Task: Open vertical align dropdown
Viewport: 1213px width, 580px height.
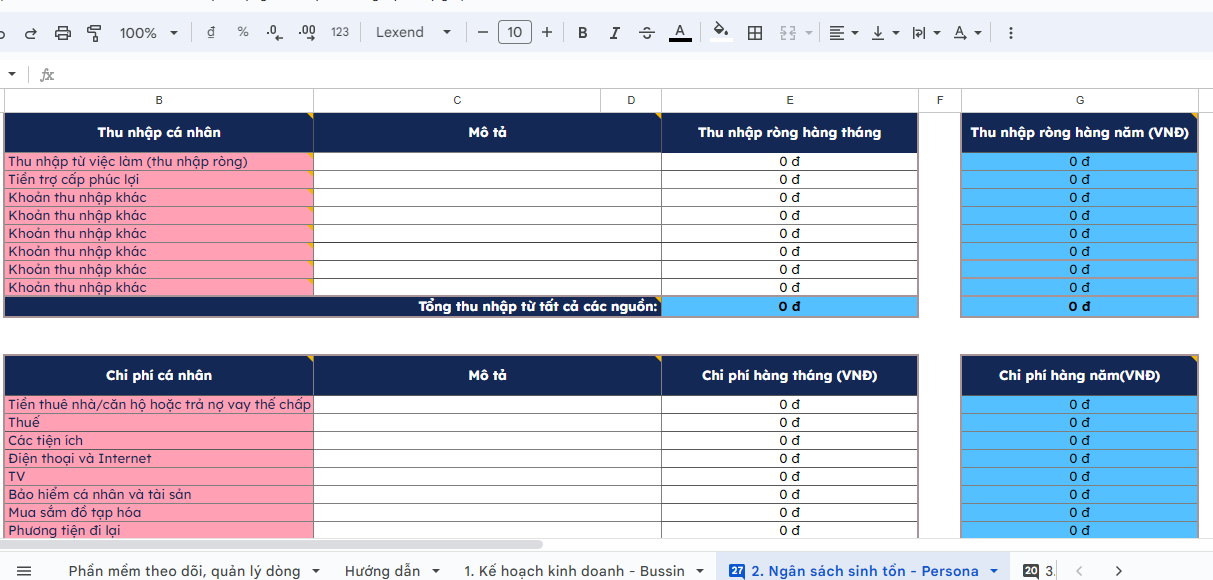Action: point(885,33)
